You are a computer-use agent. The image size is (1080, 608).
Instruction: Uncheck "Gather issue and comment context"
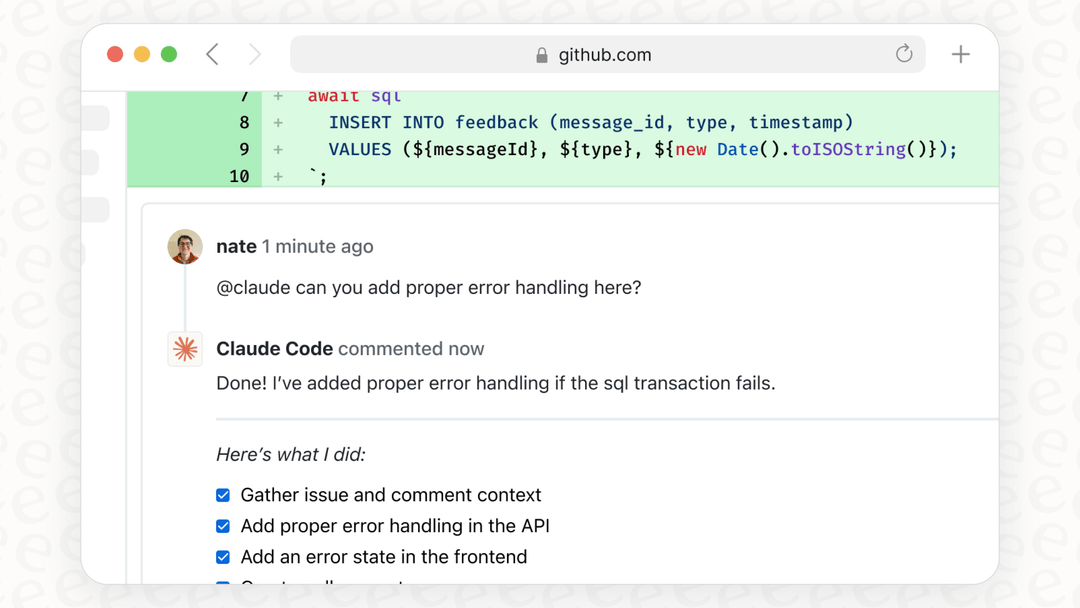click(223, 495)
